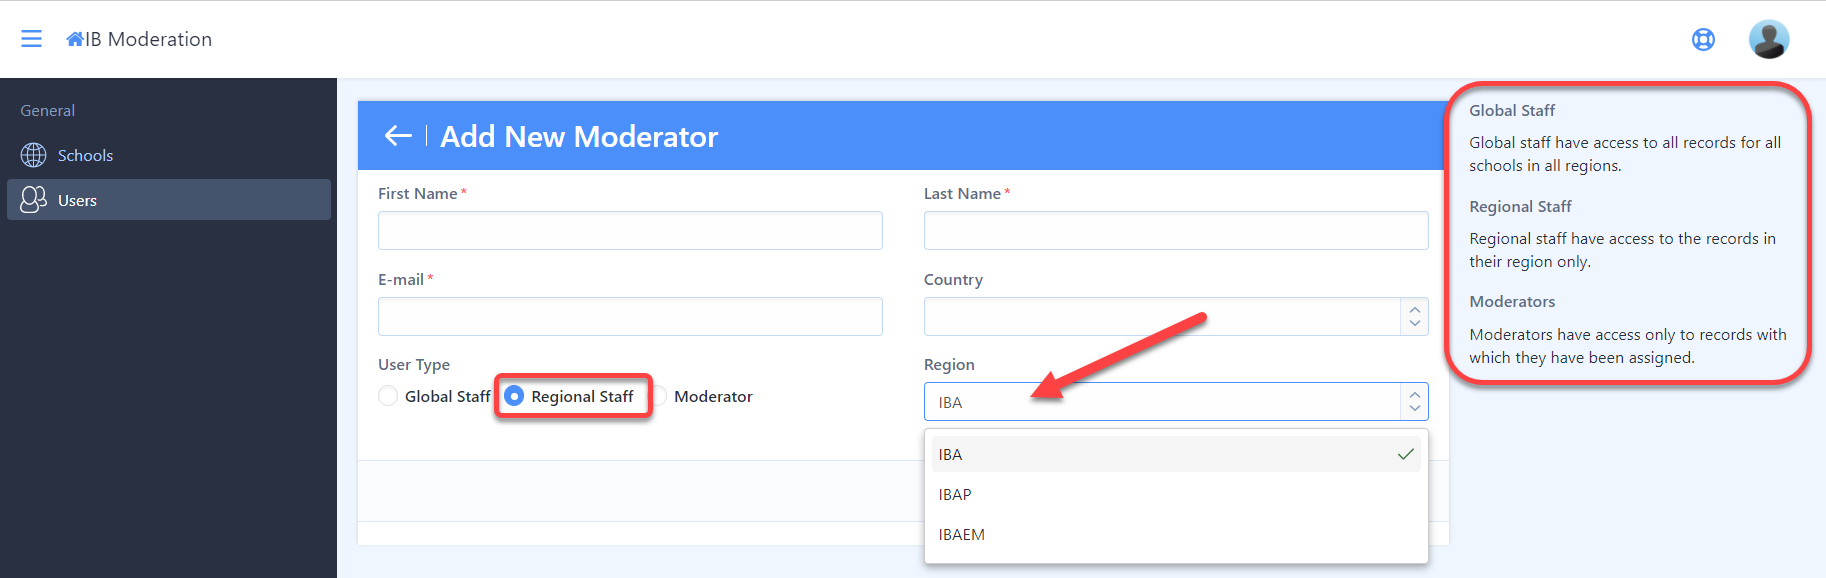Viewport: 1826px width, 578px height.
Task: Pick IBAEM in the region list
Action: [1176, 534]
